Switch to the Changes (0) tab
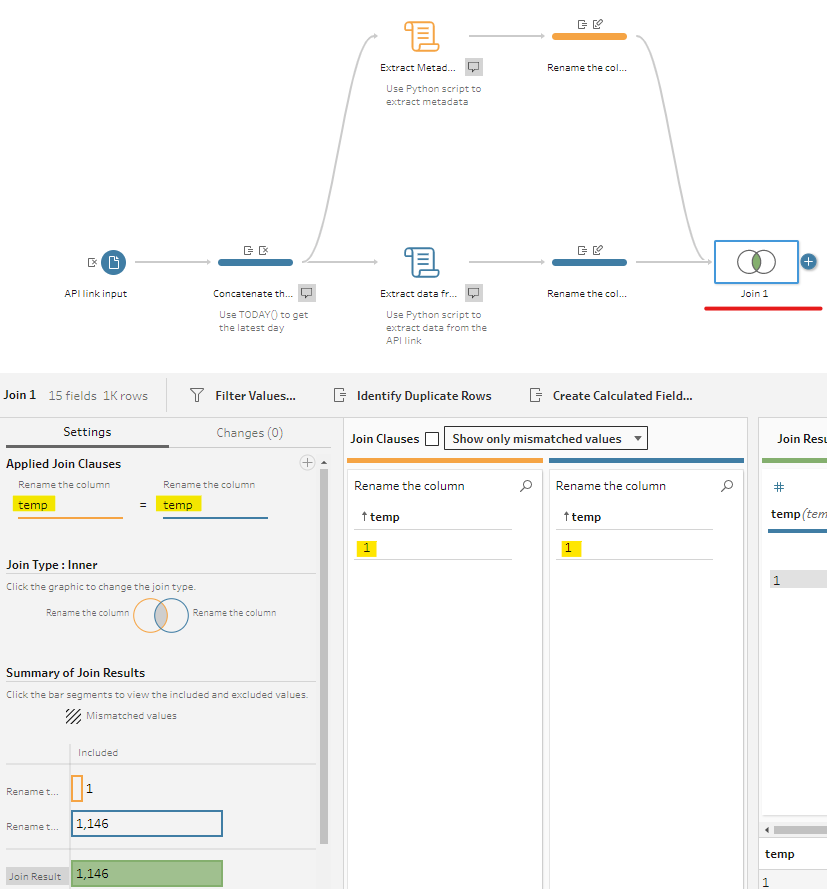The image size is (827, 889). click(x=250, y=433)
